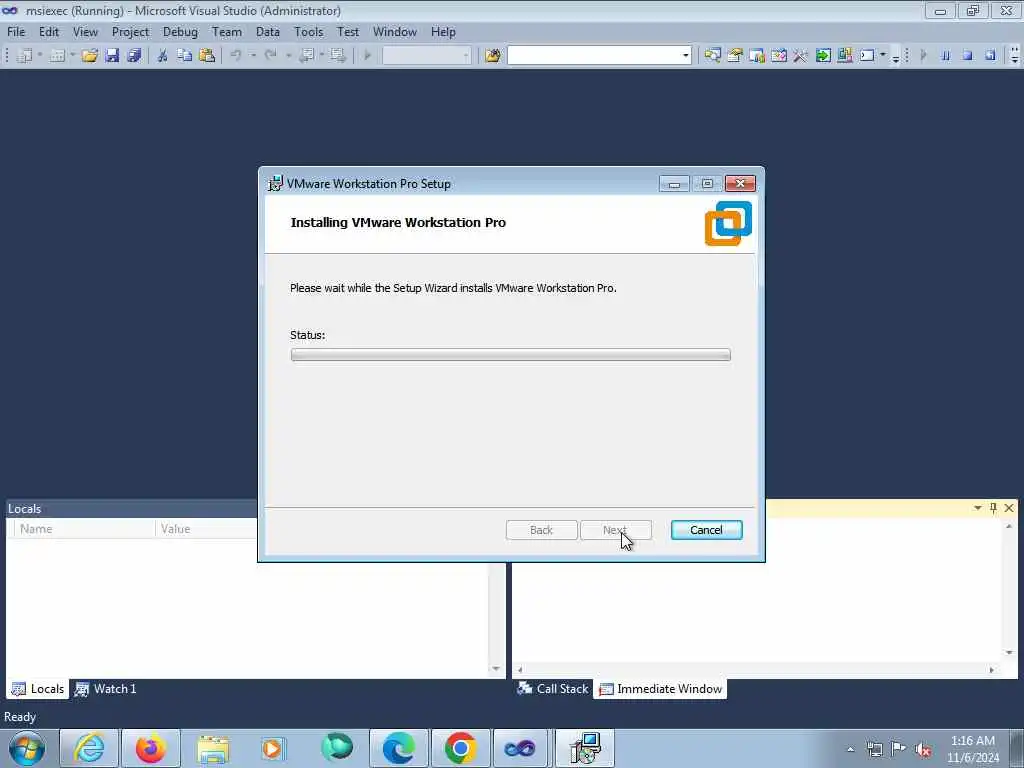This screenshot has width=1024, height=768.
Task: Open Debug toolbar options overflow arrow
Action: click(x=1014, y=57)
